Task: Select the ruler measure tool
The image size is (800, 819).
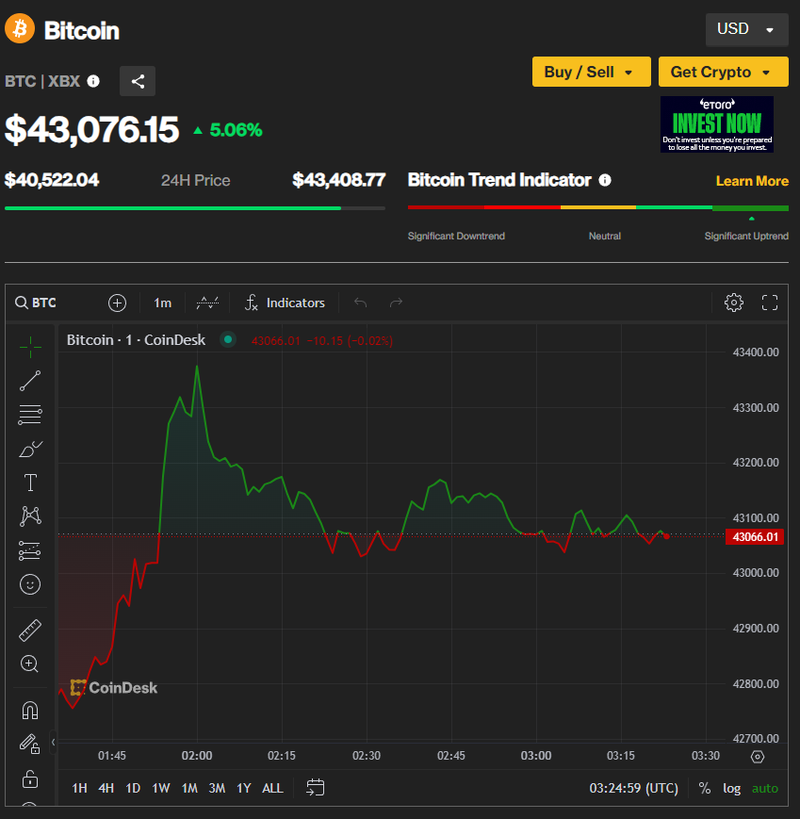Action: coord(30,630)
